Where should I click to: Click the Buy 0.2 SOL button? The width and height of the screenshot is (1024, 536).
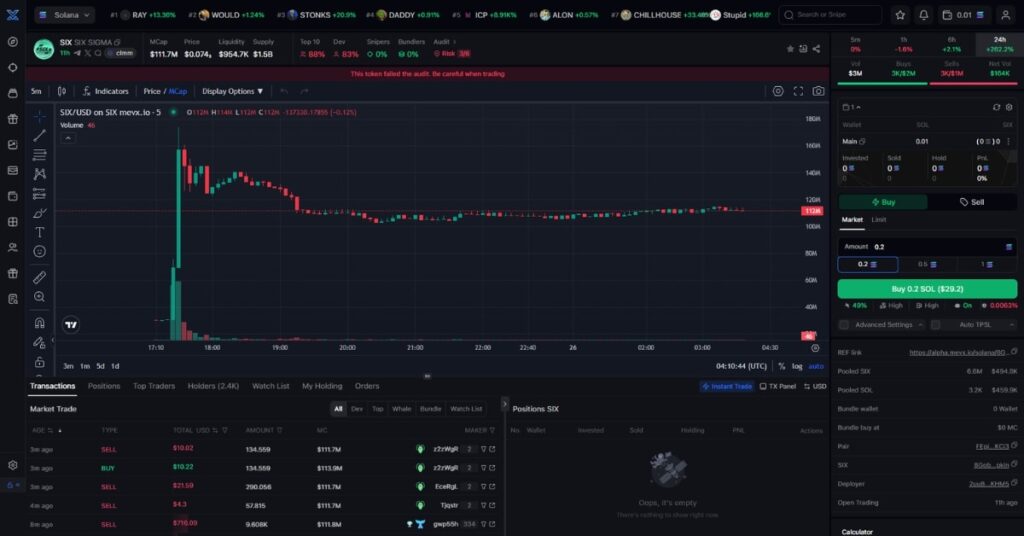pyautogui.click(x=927, y=289)
